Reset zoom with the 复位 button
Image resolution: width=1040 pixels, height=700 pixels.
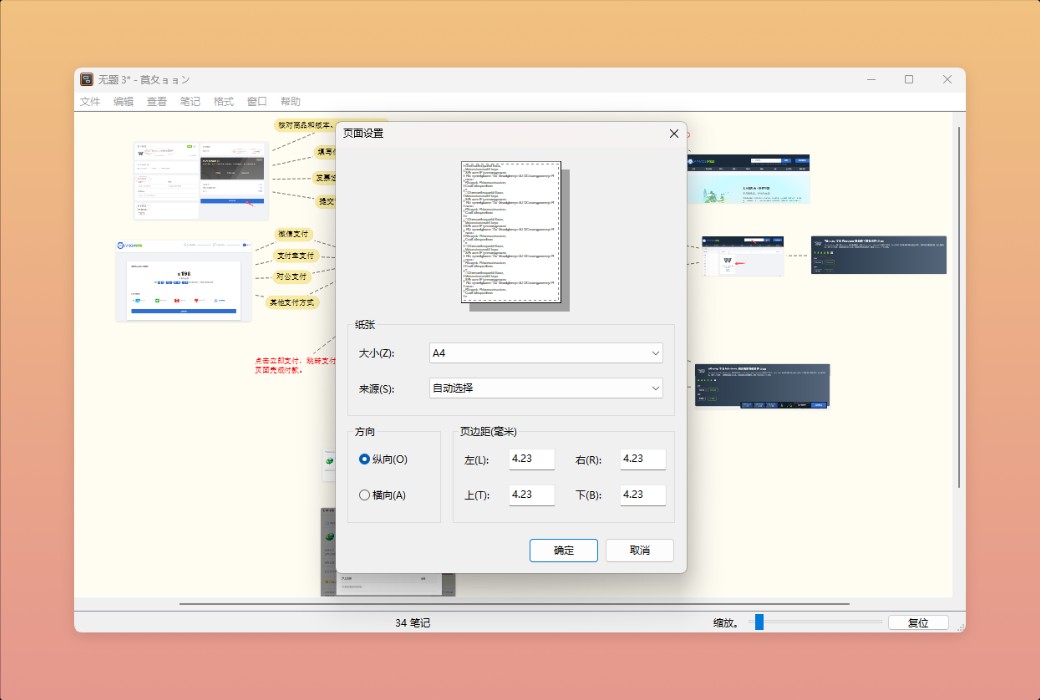point(917,621)
